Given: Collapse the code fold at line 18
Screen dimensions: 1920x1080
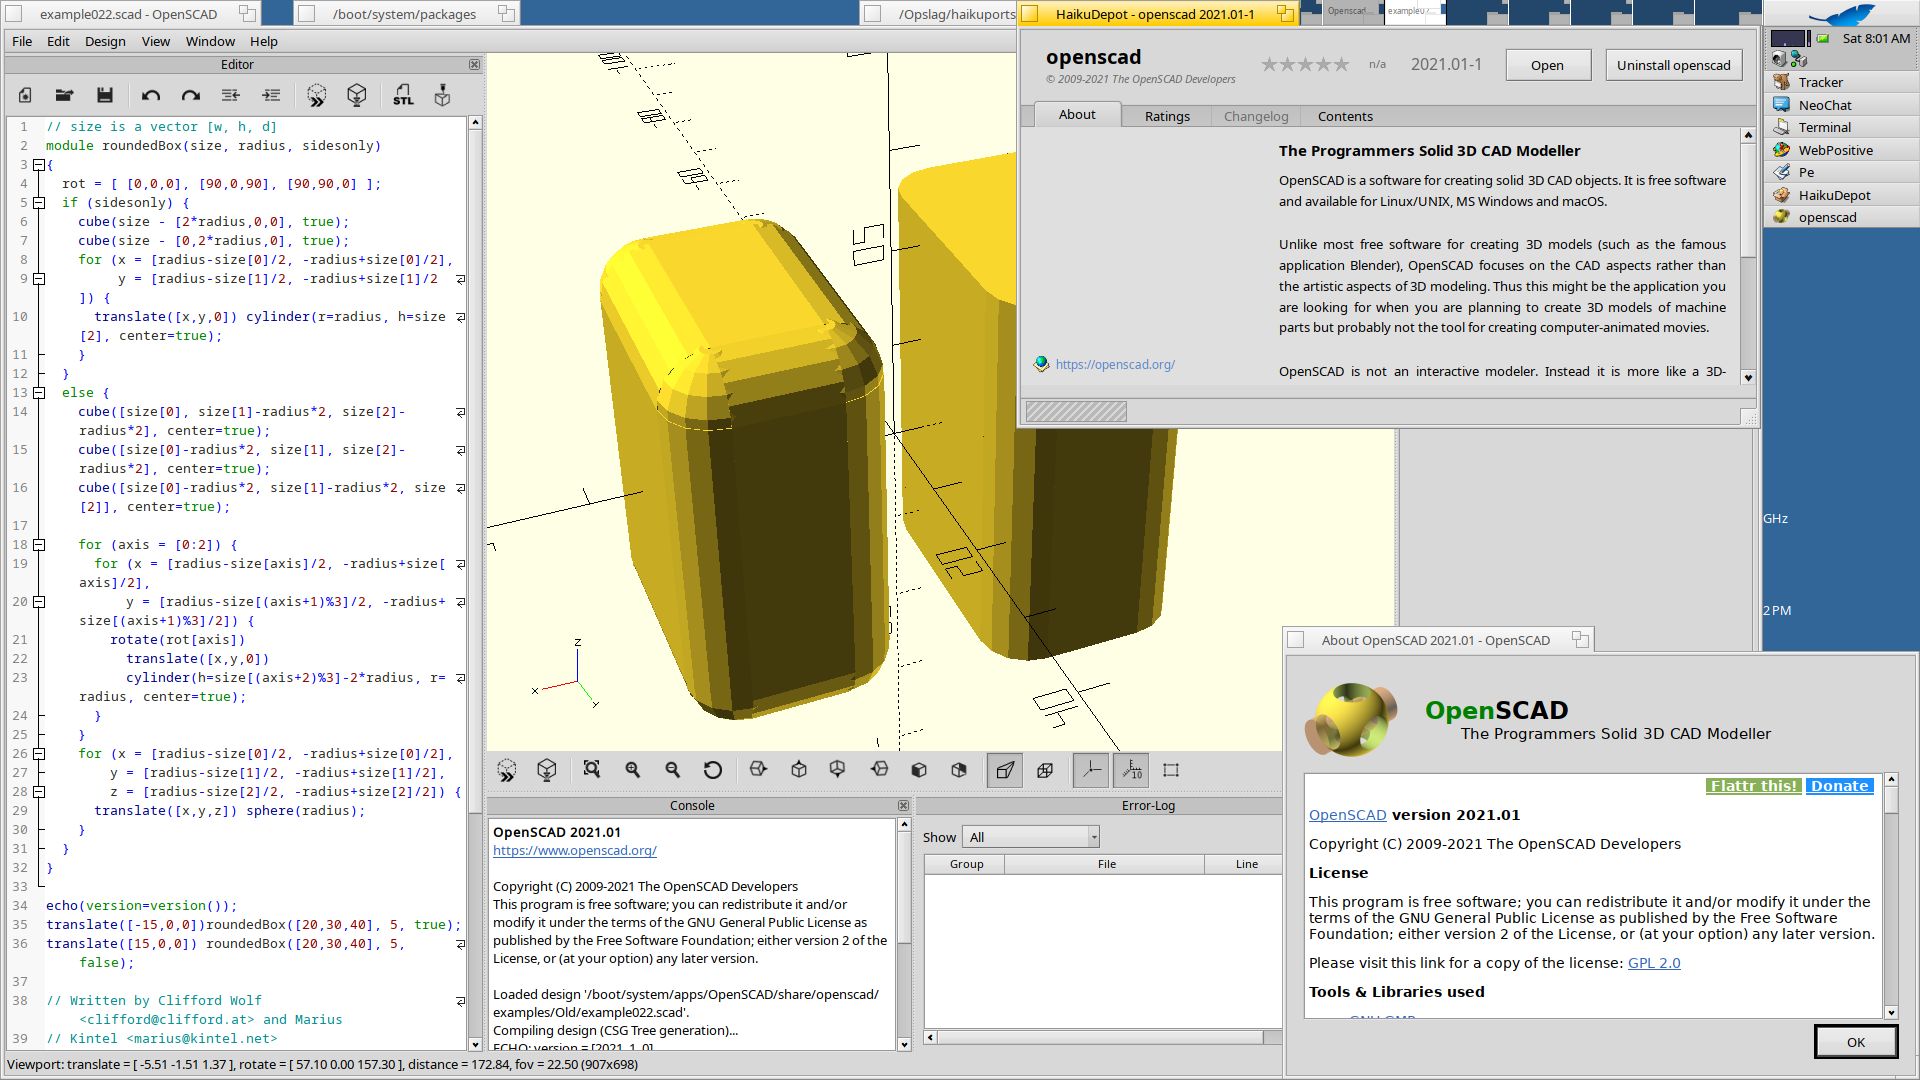Looking at the screenshot, I should click(x=39, y=545).
